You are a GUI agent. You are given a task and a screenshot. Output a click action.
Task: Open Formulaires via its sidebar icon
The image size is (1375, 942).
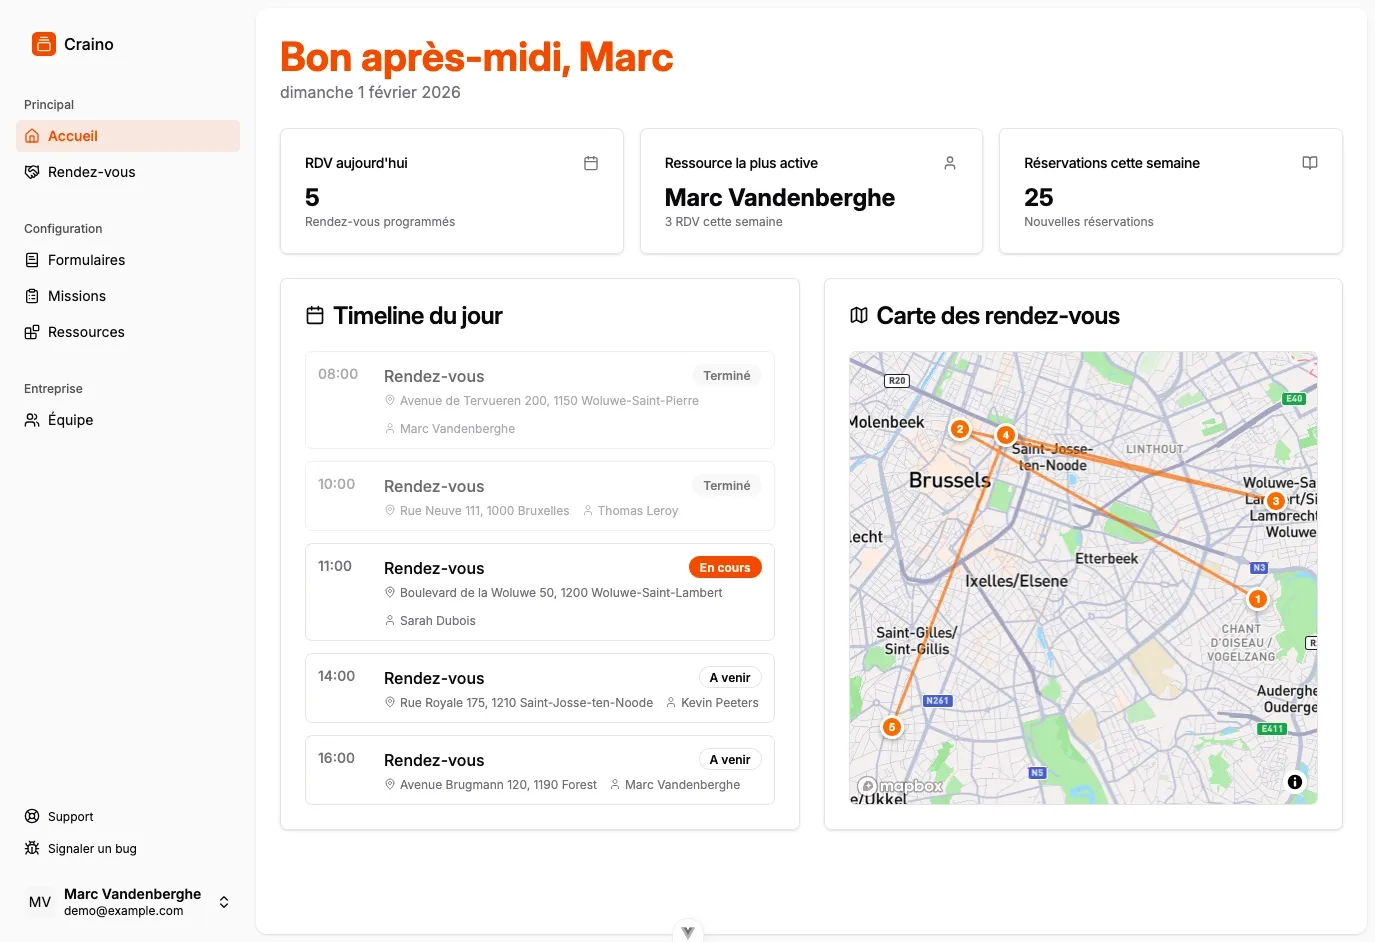31,260
